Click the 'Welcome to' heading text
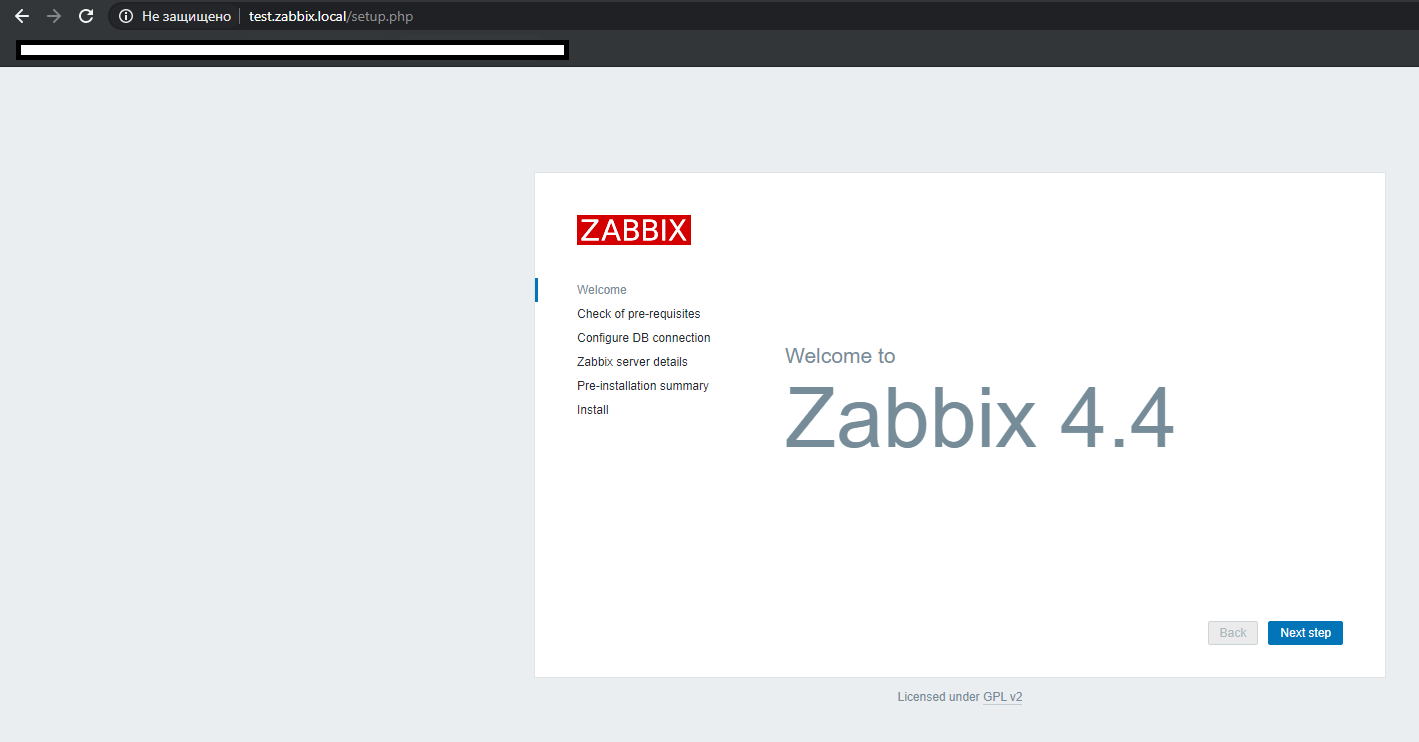Screen dimensions: 1419x742 pyautogui.click(x=840, y=356)
